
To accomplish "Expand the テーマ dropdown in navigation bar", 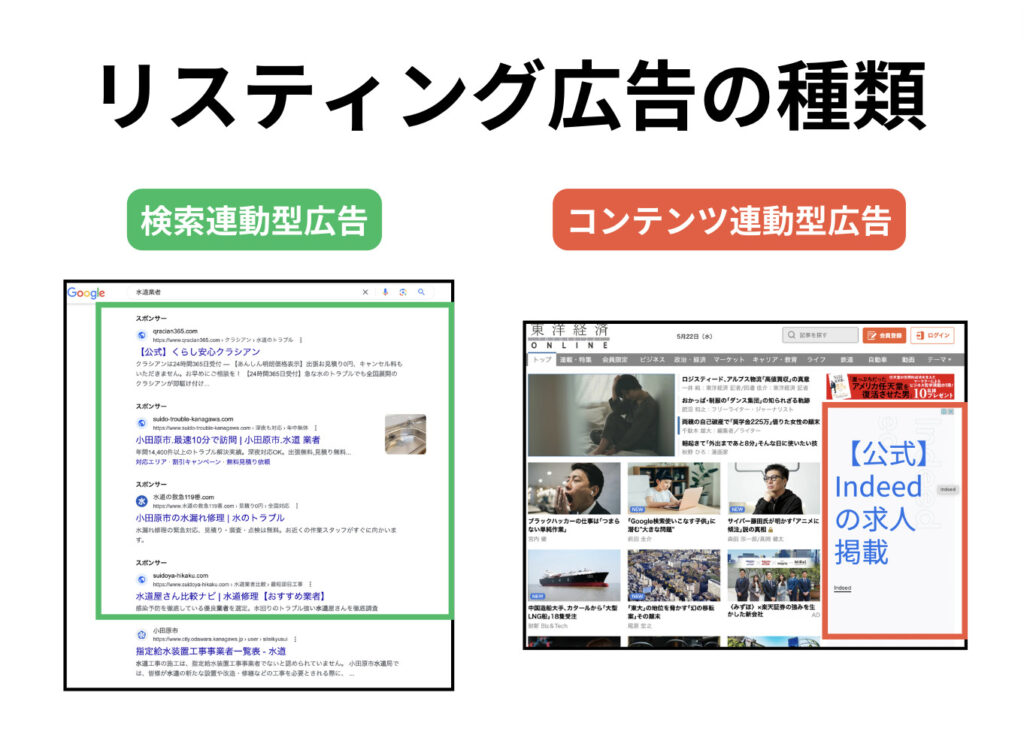I will [940, 359].
